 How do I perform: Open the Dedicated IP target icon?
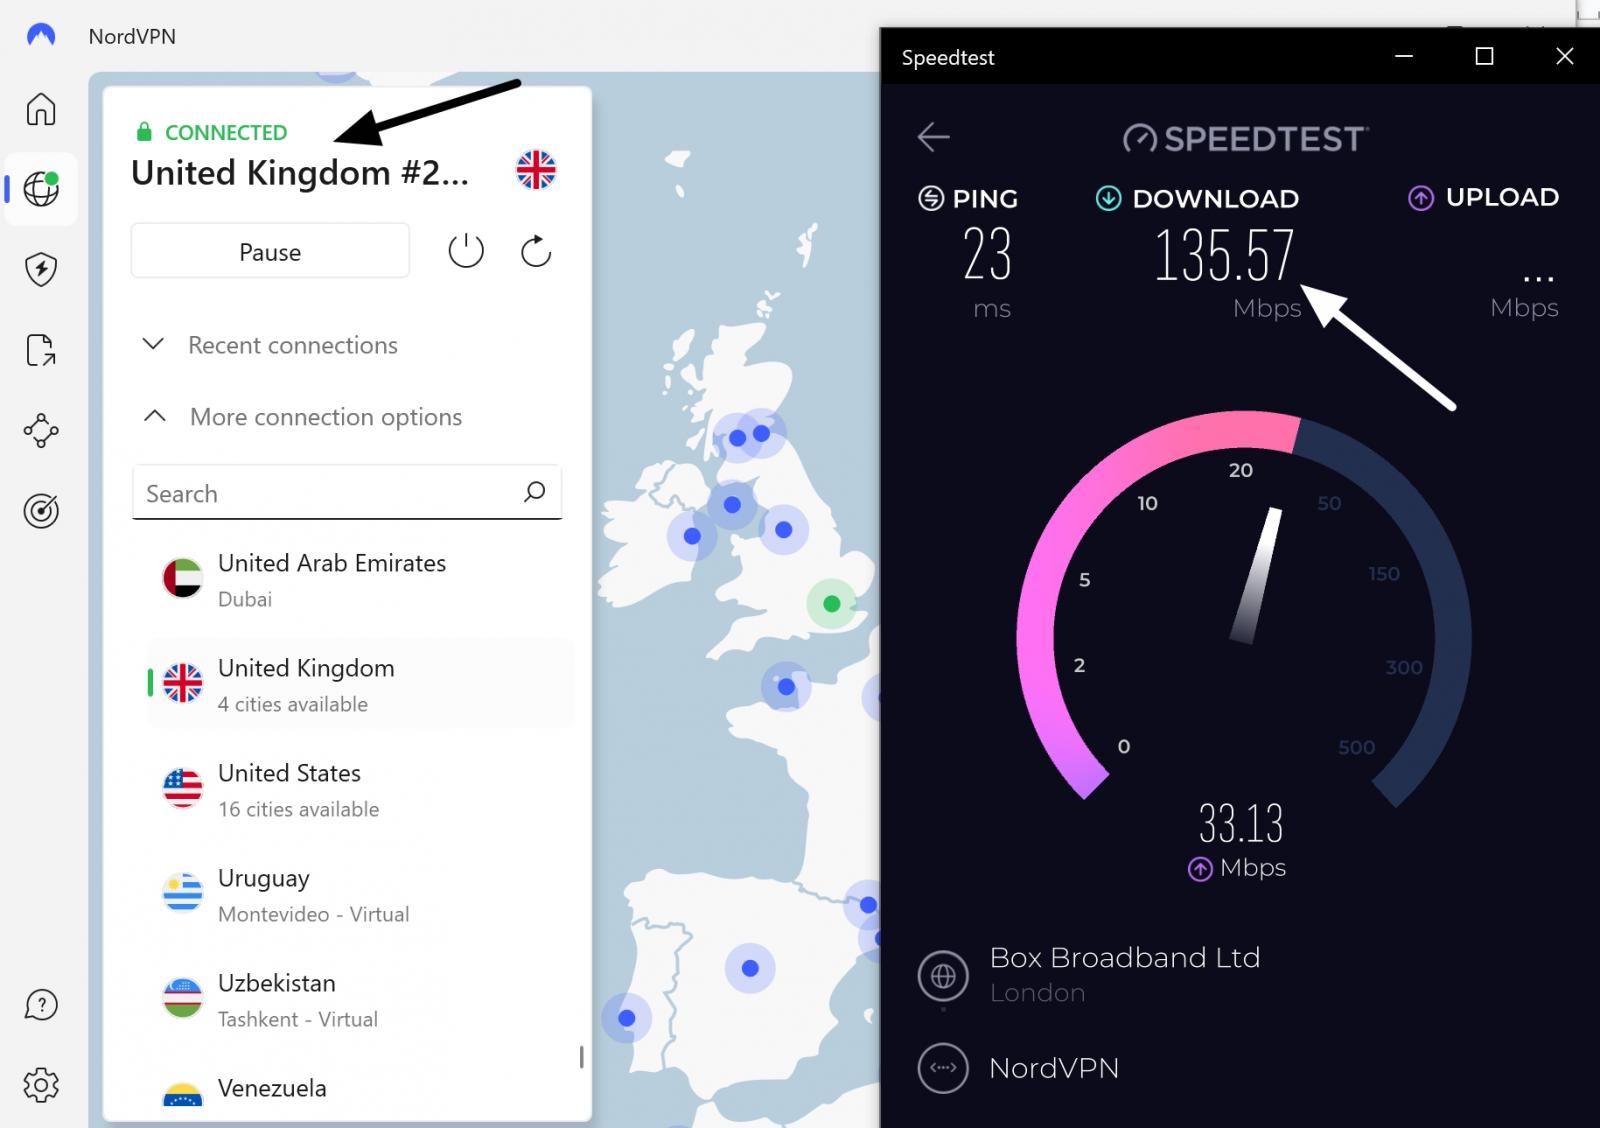pos(40,510)
